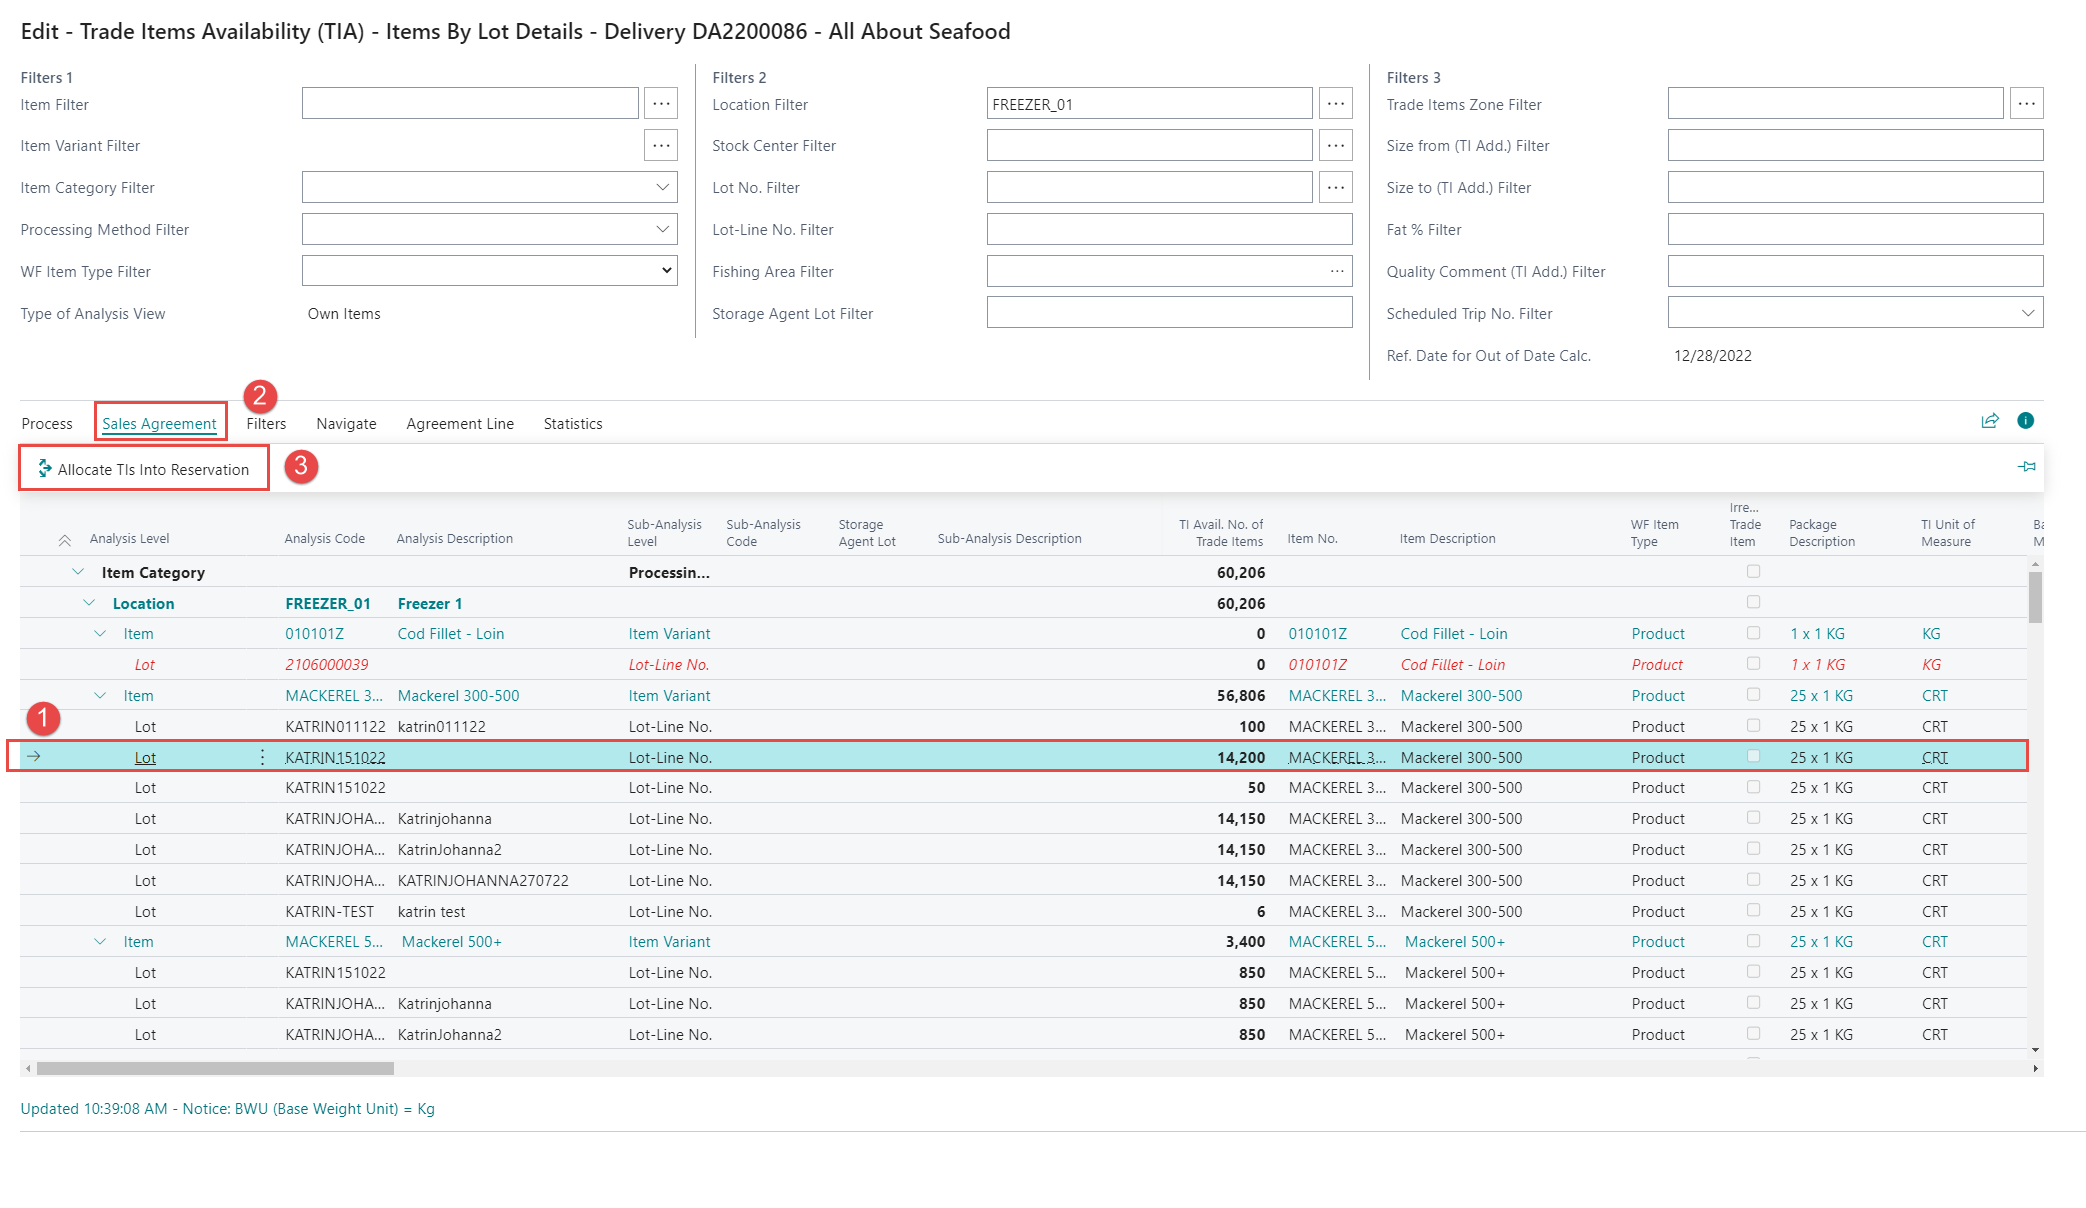This screenshot has height=1208, width=2086.
Task: Sort by TI Avail. No. of Trade Items header
Action: coord(1221,533)
